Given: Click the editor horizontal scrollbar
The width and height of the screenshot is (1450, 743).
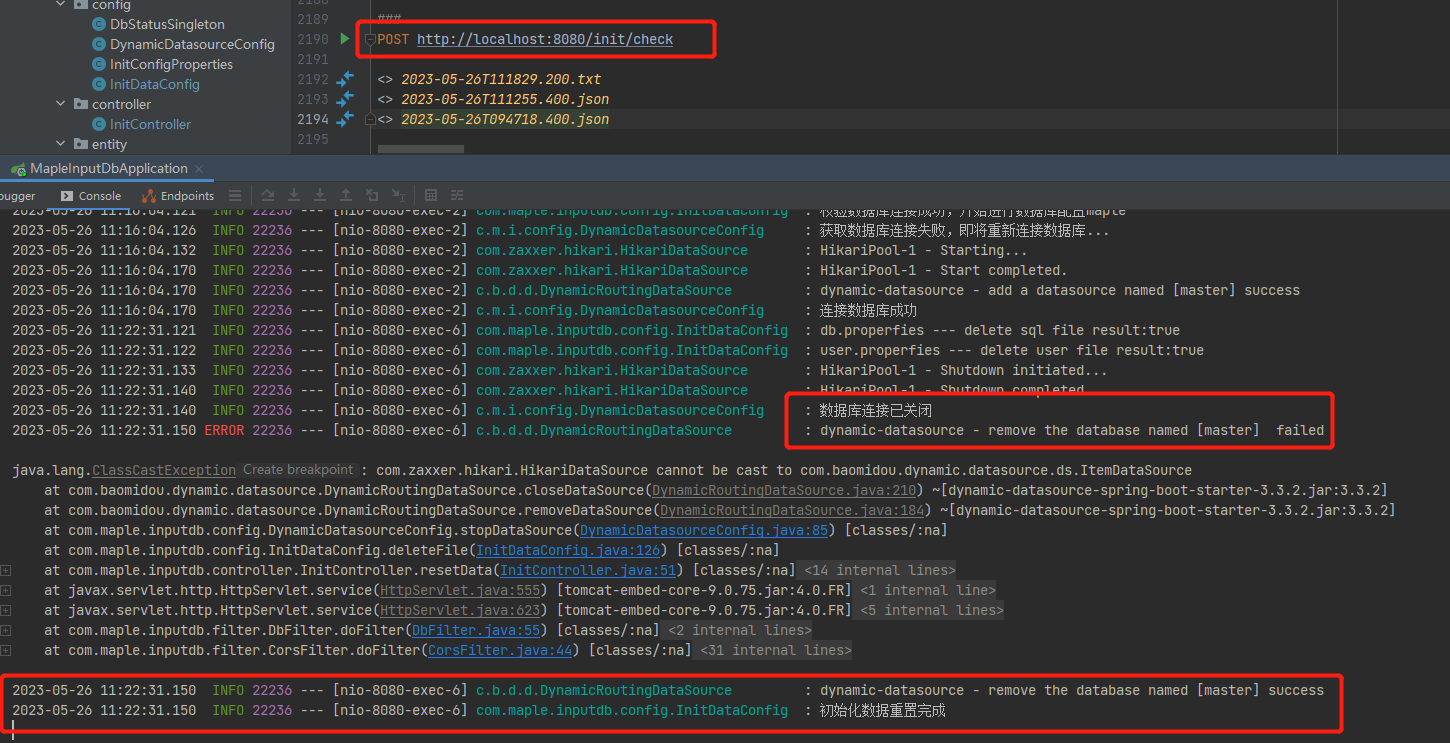Looking at the screenshot, I should (420, 150).
